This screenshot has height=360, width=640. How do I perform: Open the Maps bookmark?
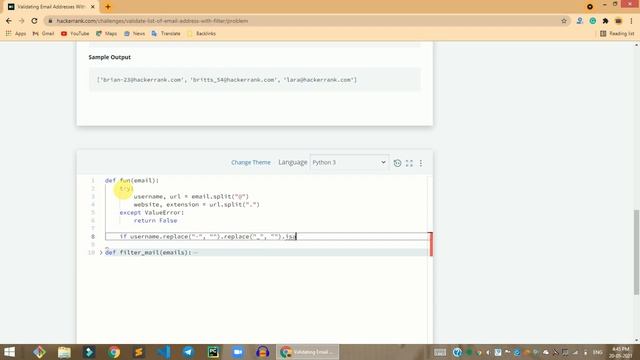click(106, 33)
